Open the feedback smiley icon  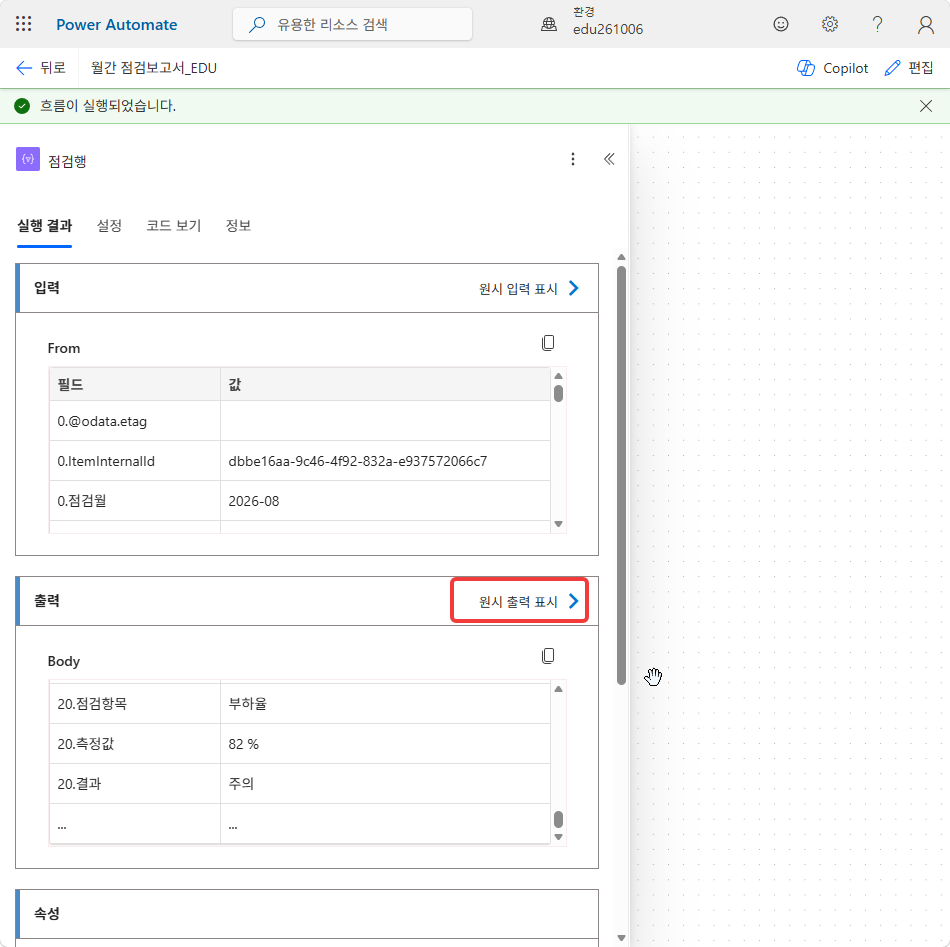tap(781, 24)
